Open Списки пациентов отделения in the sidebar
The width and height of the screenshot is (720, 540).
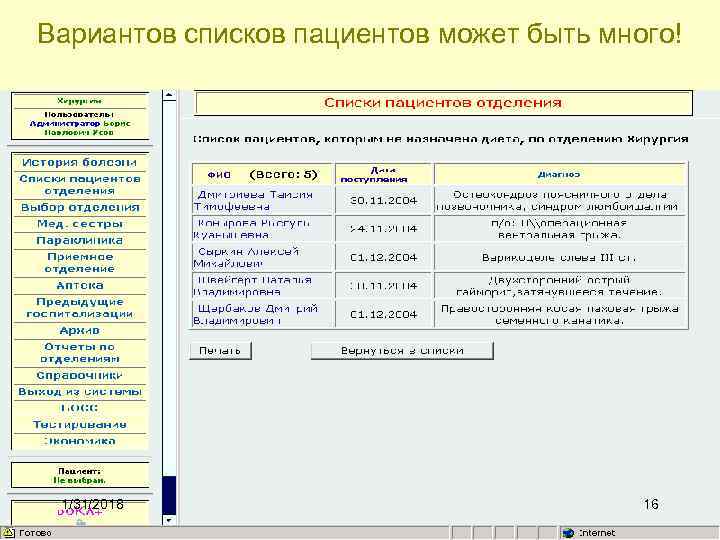coord(79,185)
